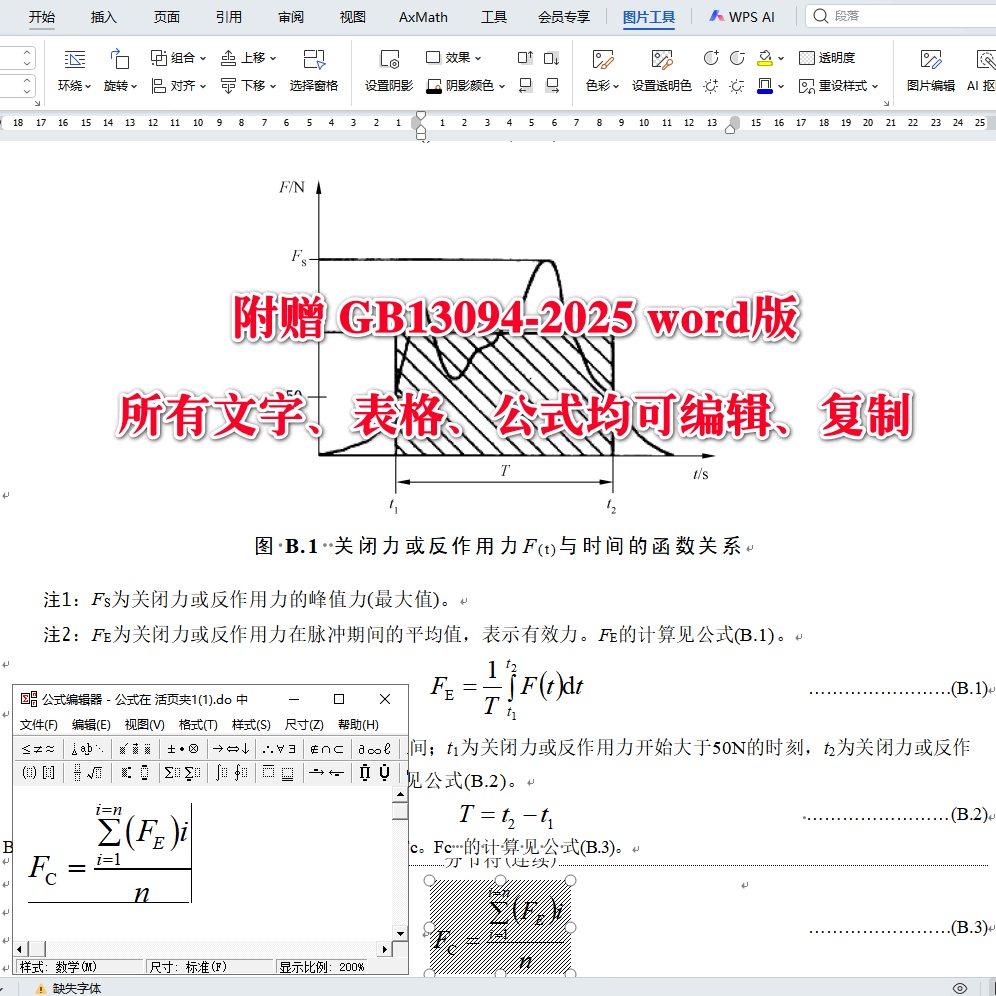The width and height of the screenshot is (996, 996).
Task: Open the 环绕 text wrap dropdown
Action: (x=73, y=85)
